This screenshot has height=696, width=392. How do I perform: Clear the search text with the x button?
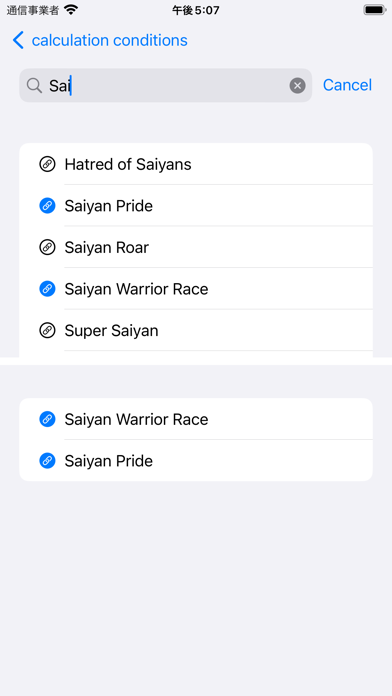coord(297,85)
